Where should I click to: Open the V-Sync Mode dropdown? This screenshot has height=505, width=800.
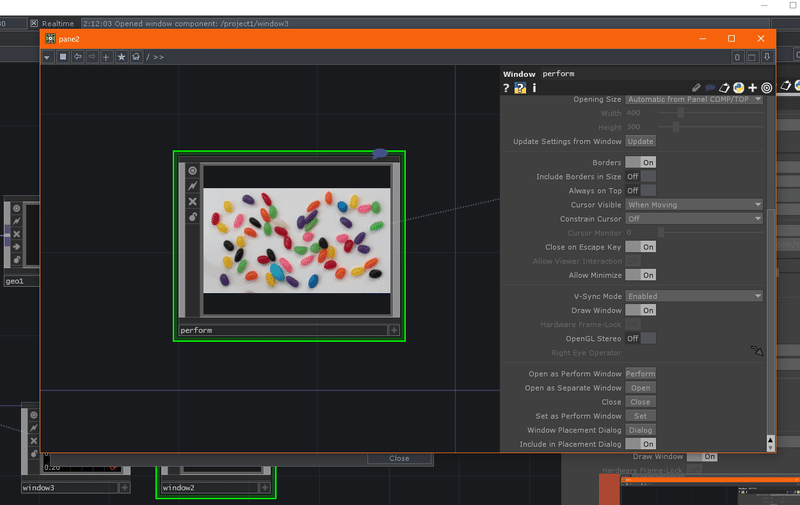(x=694, y=296)
